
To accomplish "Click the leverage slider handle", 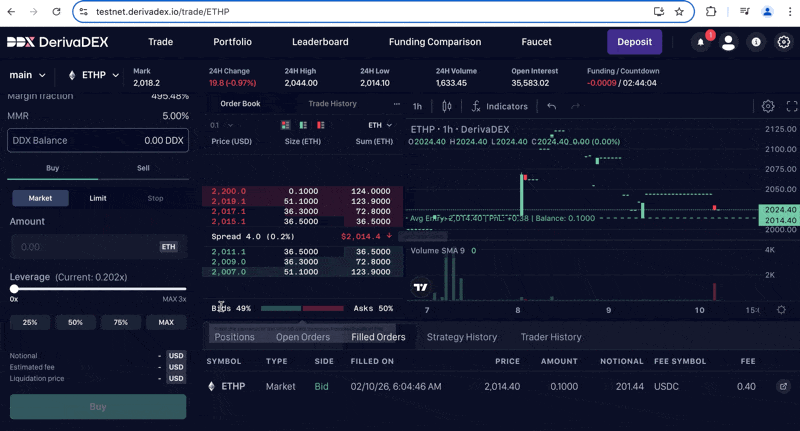I will pos(14,289).
